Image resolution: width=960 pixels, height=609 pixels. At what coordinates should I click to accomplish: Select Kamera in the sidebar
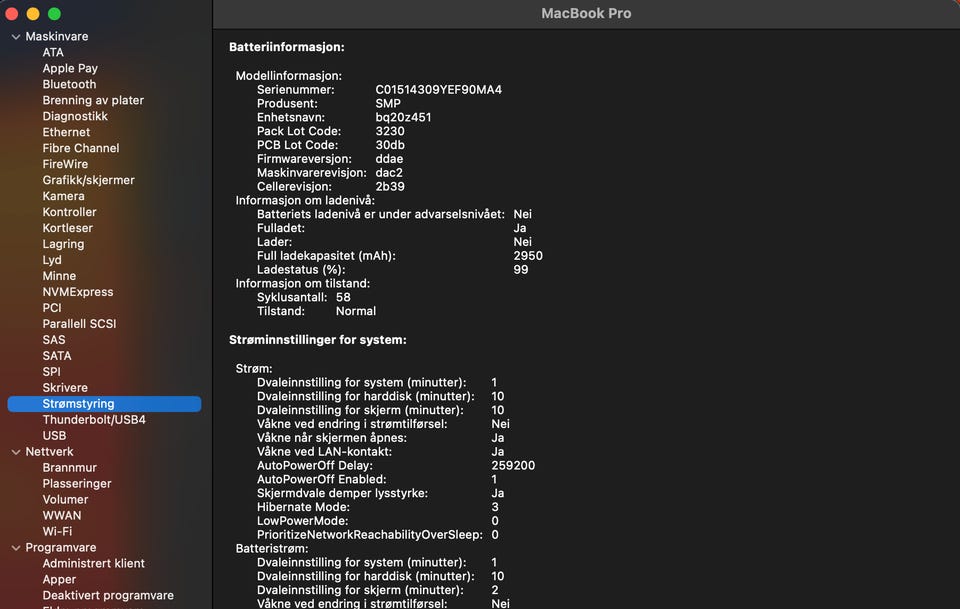click(x=63, y=196)
